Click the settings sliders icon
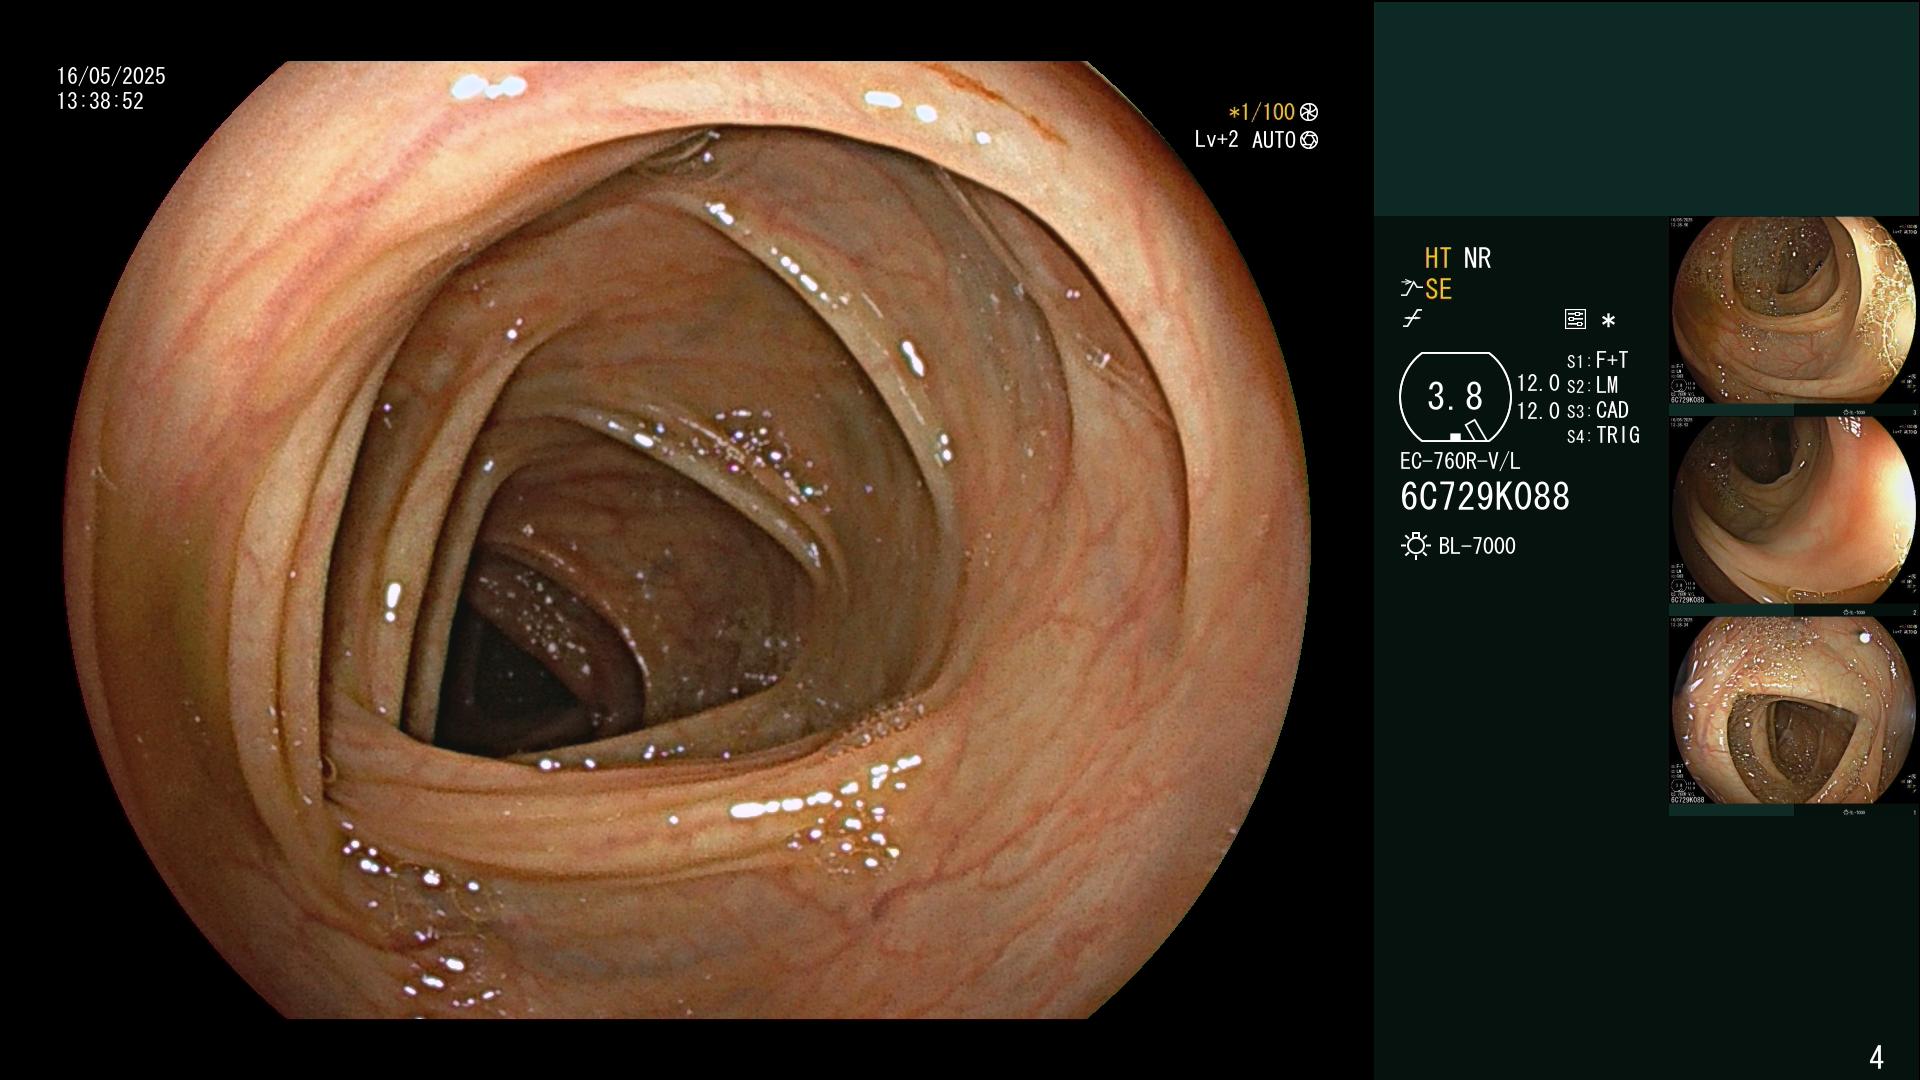 1575,319
